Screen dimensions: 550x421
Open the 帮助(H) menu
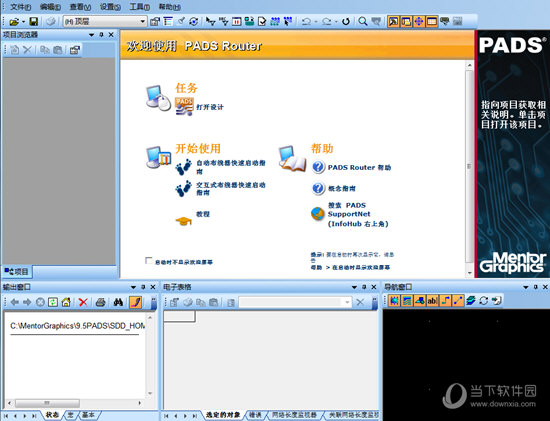coord(170,7)
